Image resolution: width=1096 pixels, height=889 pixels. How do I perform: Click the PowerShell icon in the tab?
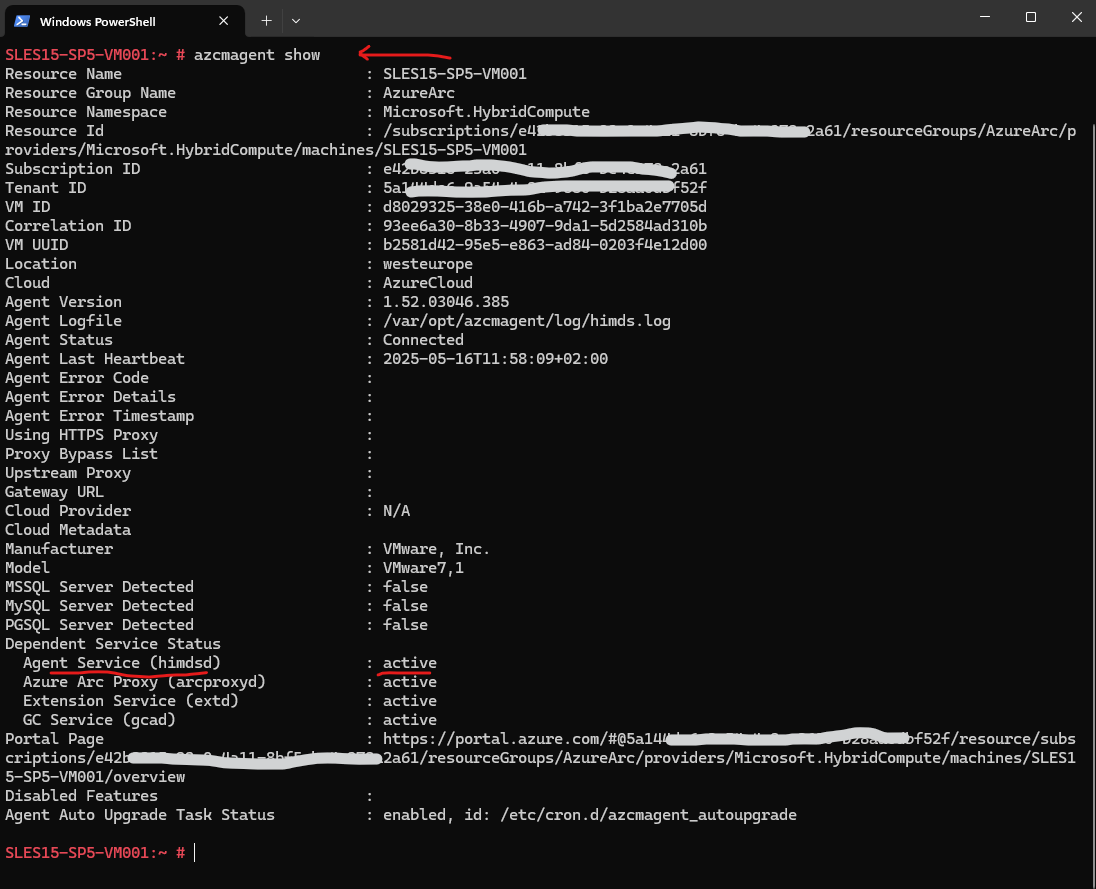22,21
